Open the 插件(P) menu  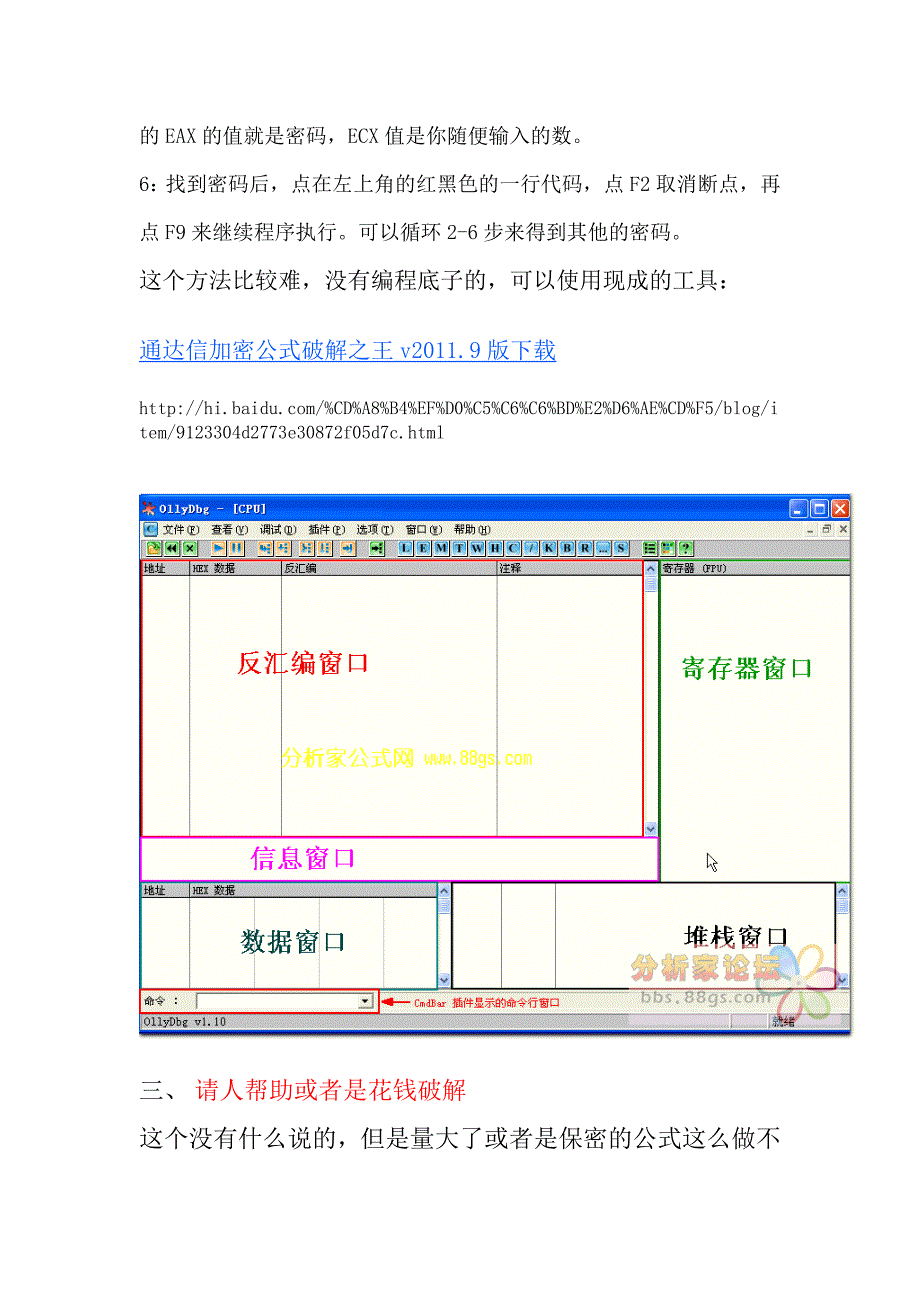point(327,529)
